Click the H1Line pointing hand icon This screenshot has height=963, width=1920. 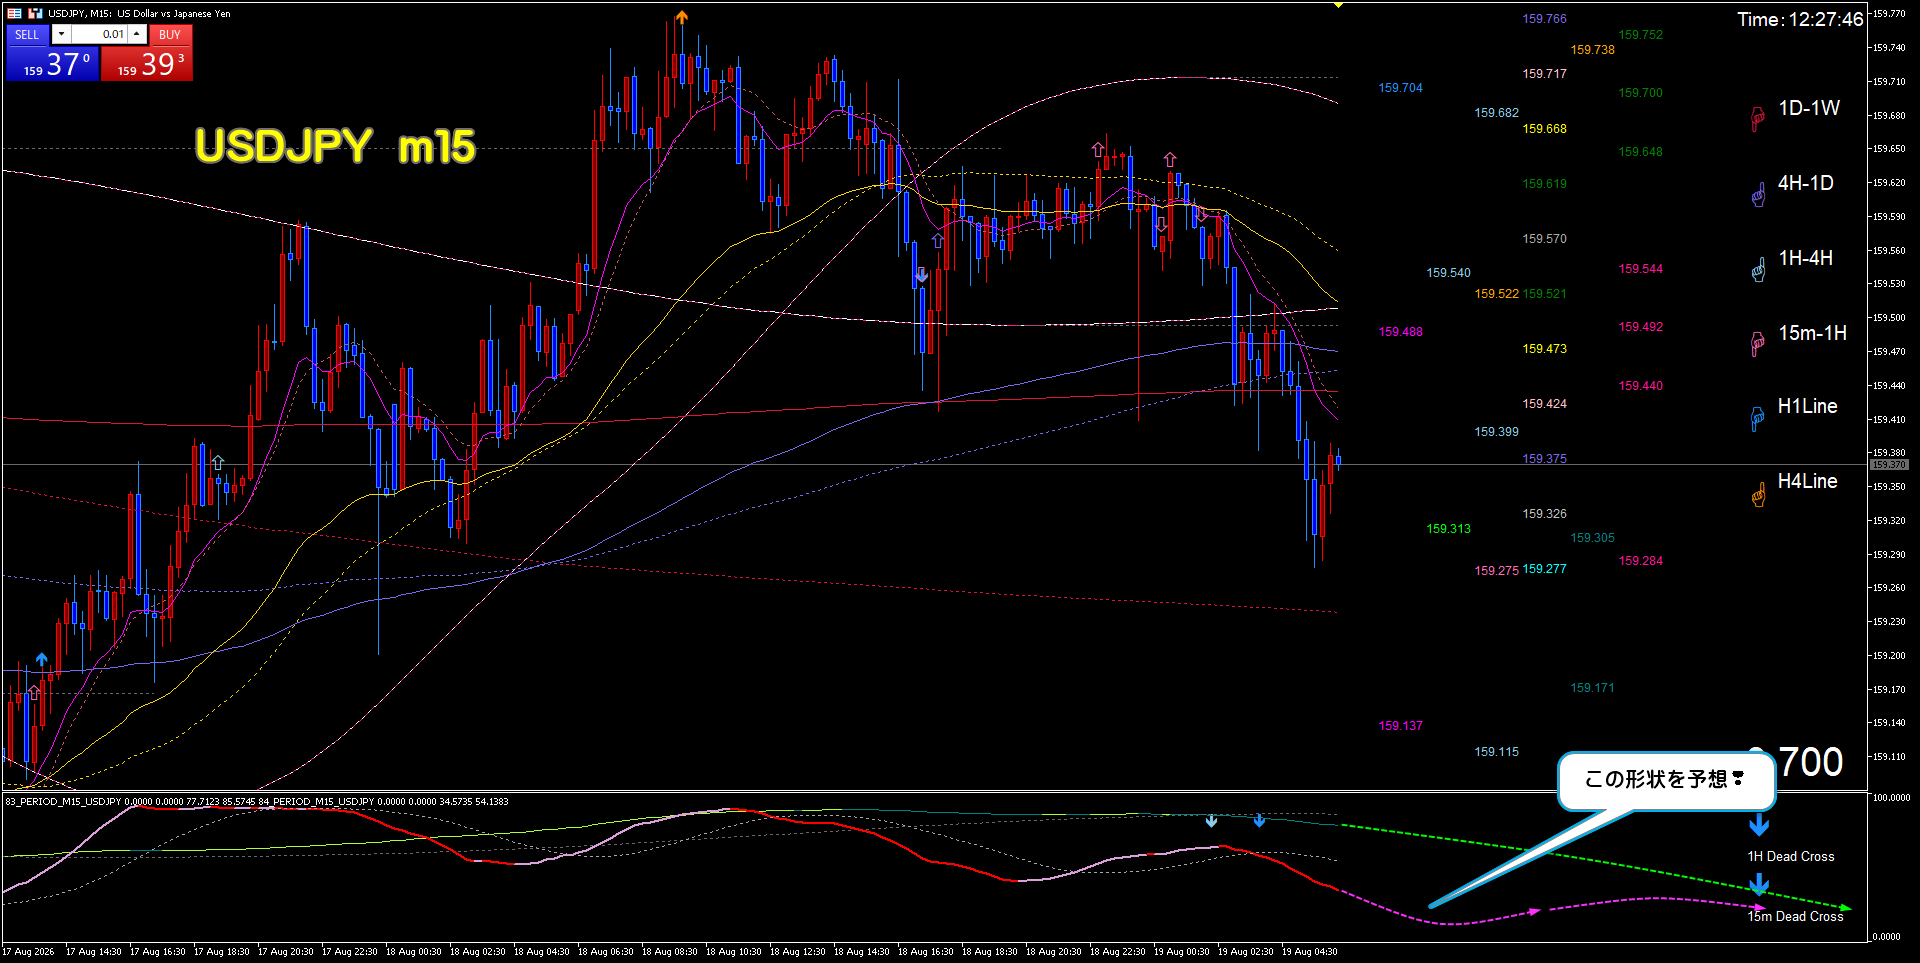(1758, 418)
